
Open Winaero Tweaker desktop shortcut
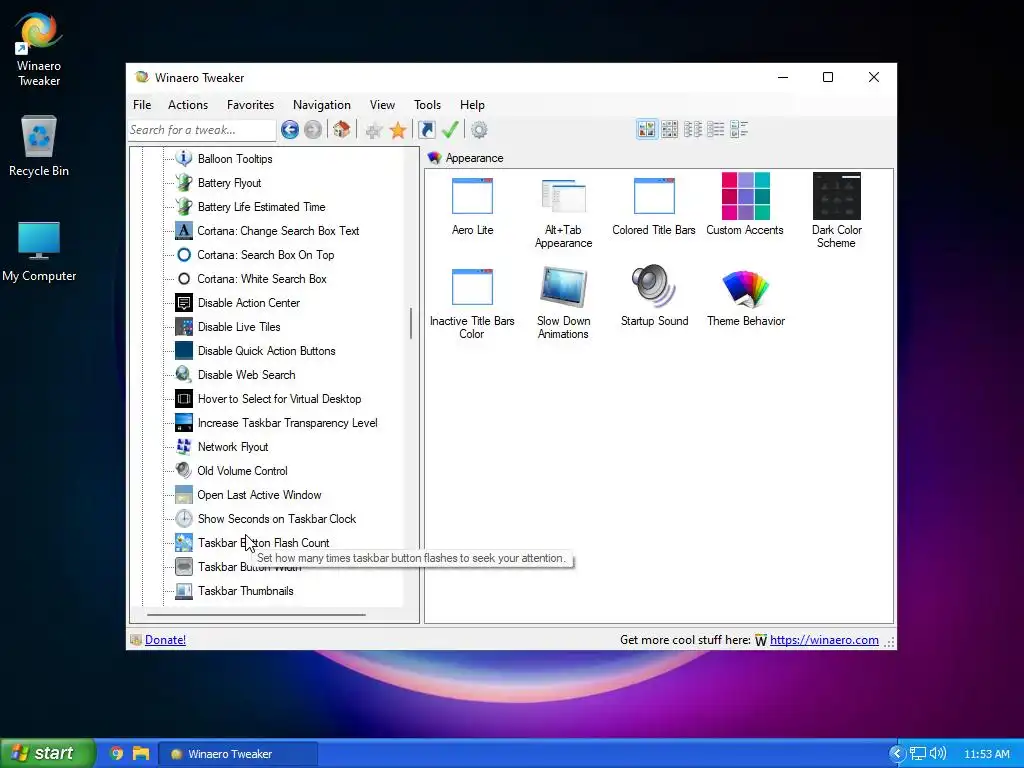pyautogui.click(x=39, y=50)
